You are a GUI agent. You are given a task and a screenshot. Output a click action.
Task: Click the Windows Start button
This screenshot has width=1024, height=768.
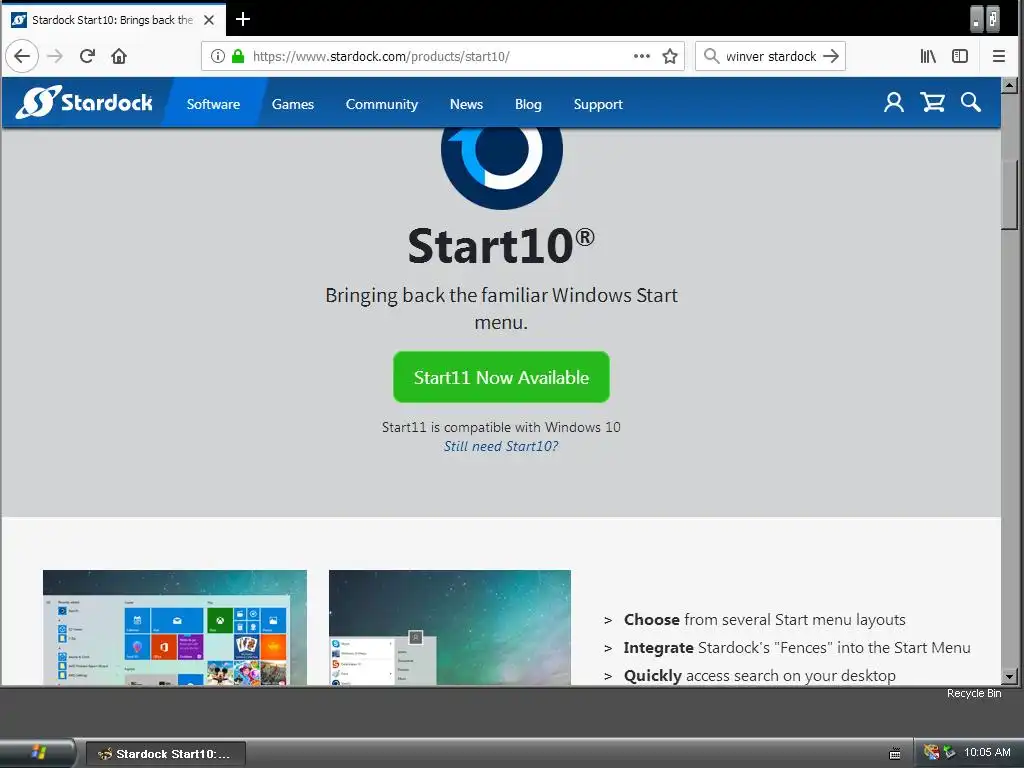37,753
